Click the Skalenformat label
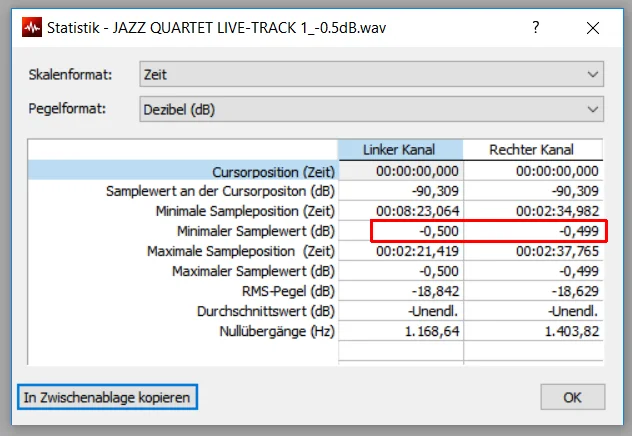 pos(70,75)
